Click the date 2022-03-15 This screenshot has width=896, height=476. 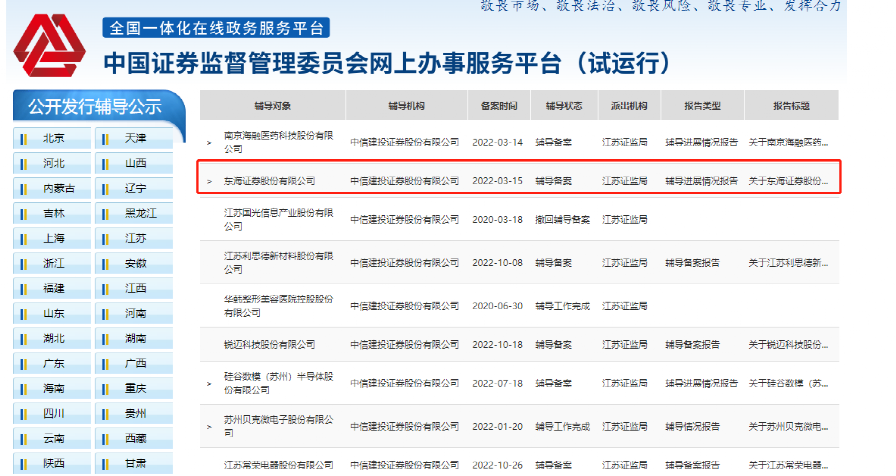[x=497, y=181]
